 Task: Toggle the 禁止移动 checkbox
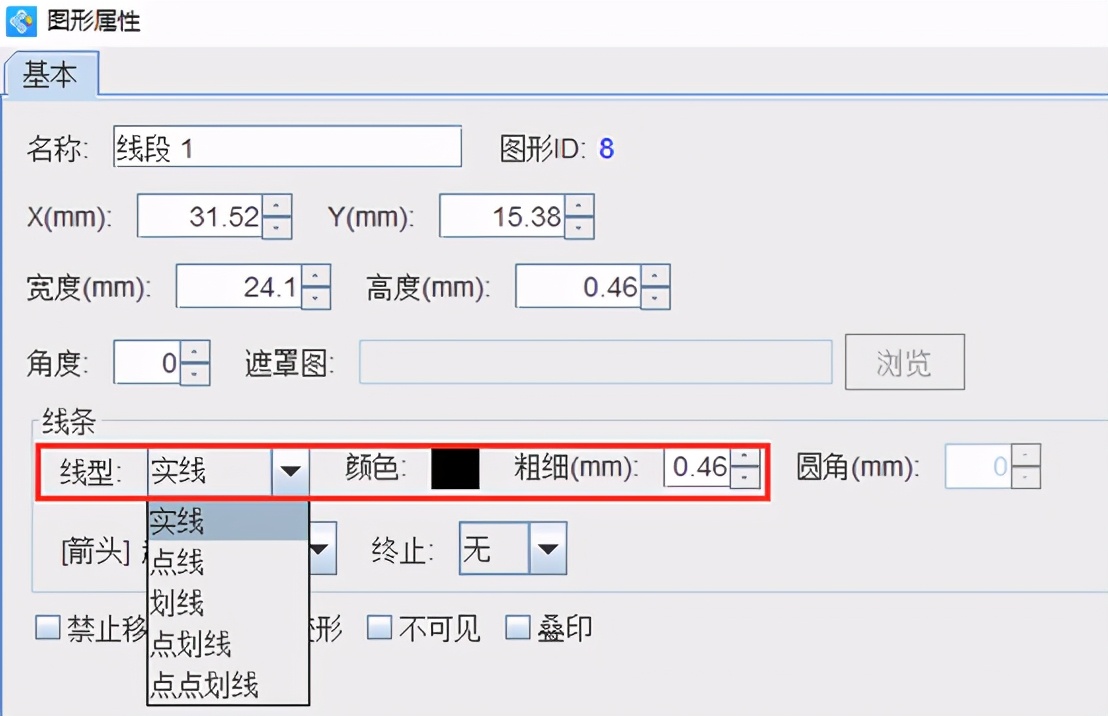[47, 627]
